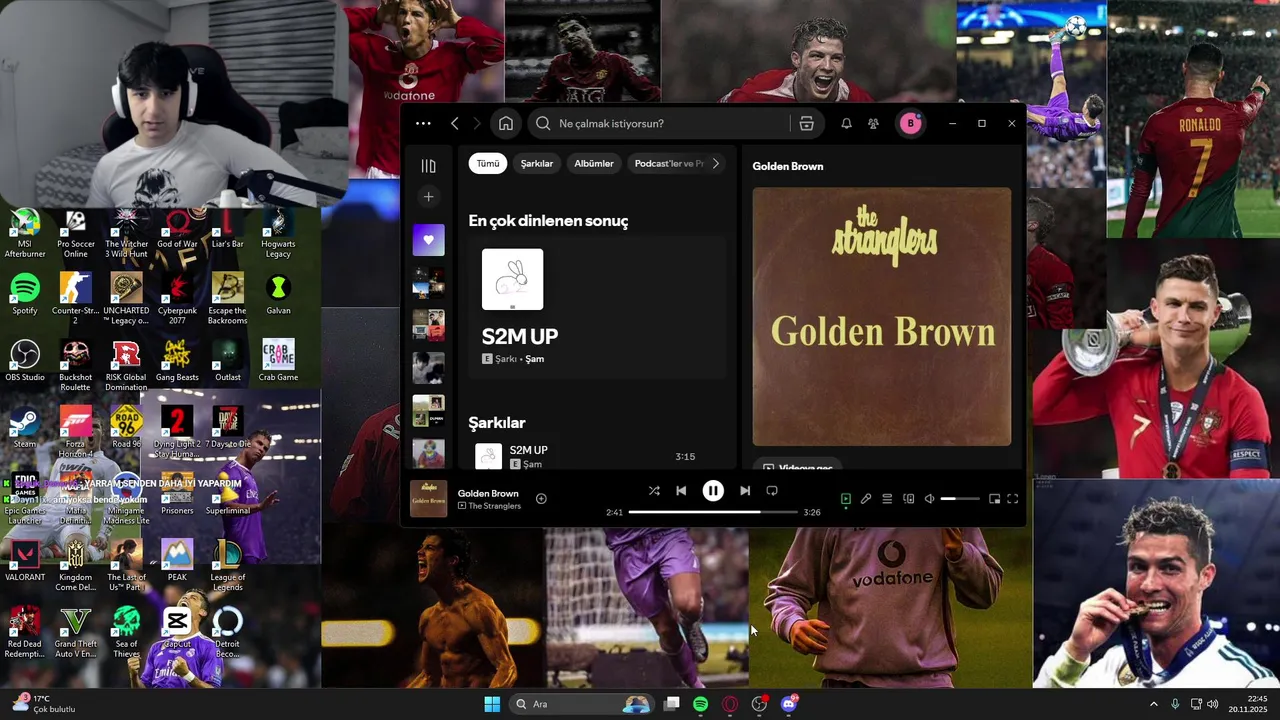The height and width of the screenshot is (720, 1280).
Task: Click the taskbar search box 'Ara'
Action: pyautogui.click(x=582, y=704)
